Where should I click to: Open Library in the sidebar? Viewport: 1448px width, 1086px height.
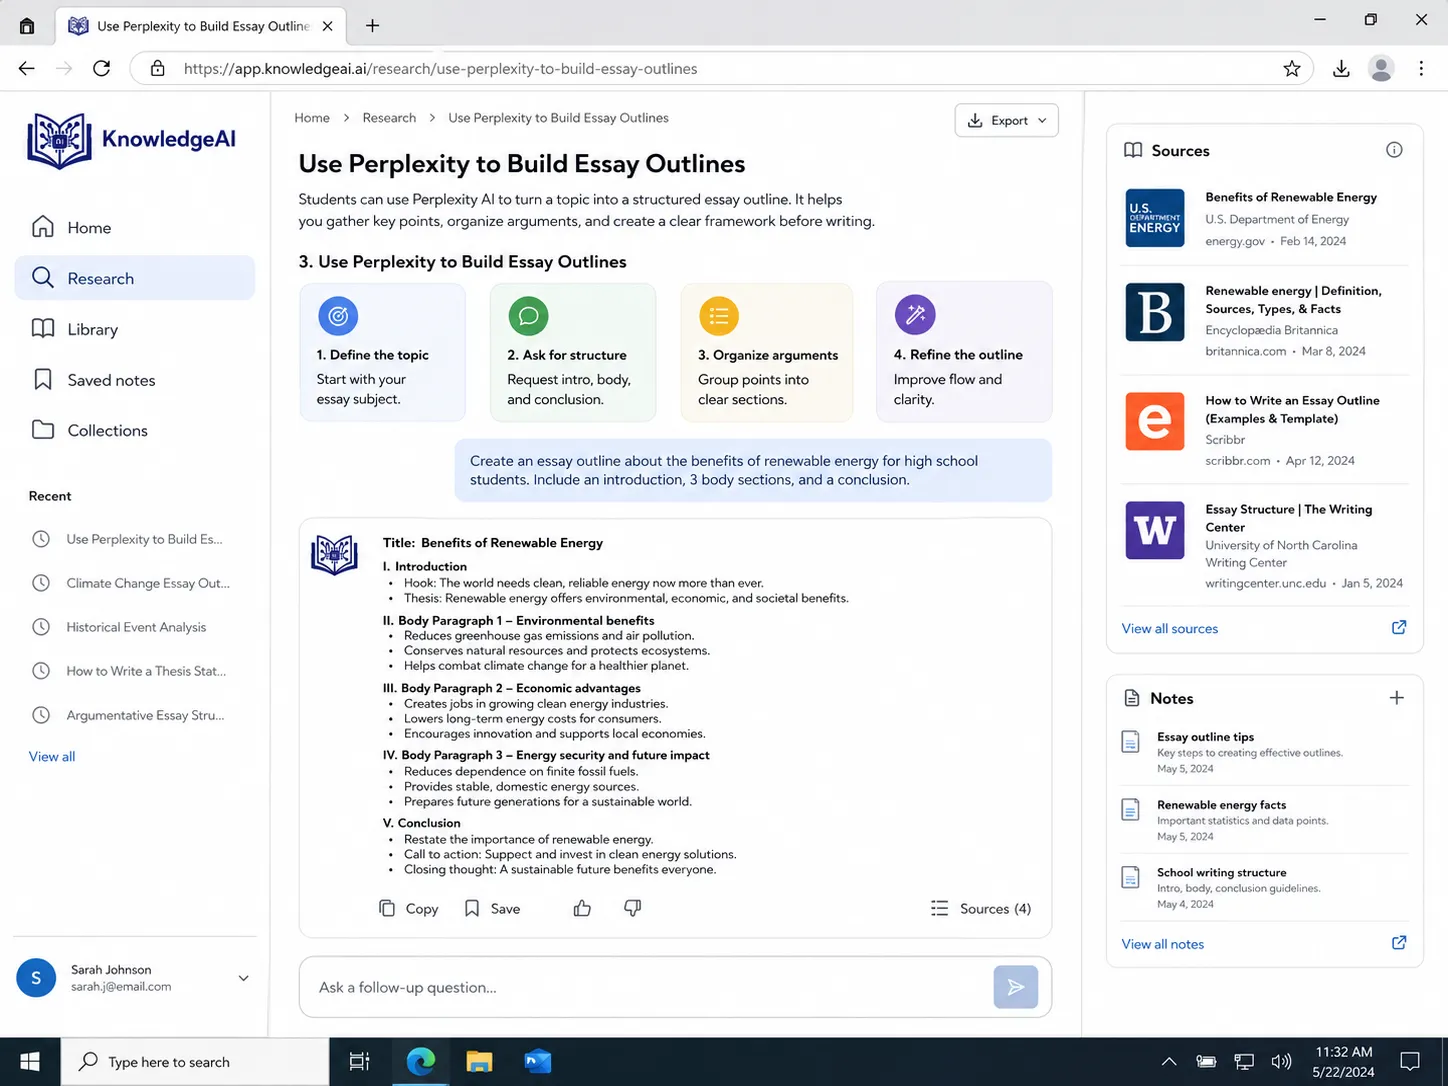[x=135, y=329]
